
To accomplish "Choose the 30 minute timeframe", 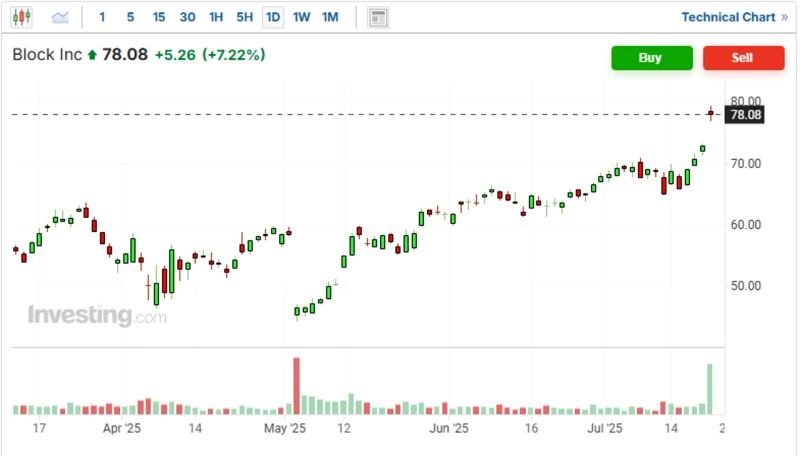I will (x=187, y=17).
